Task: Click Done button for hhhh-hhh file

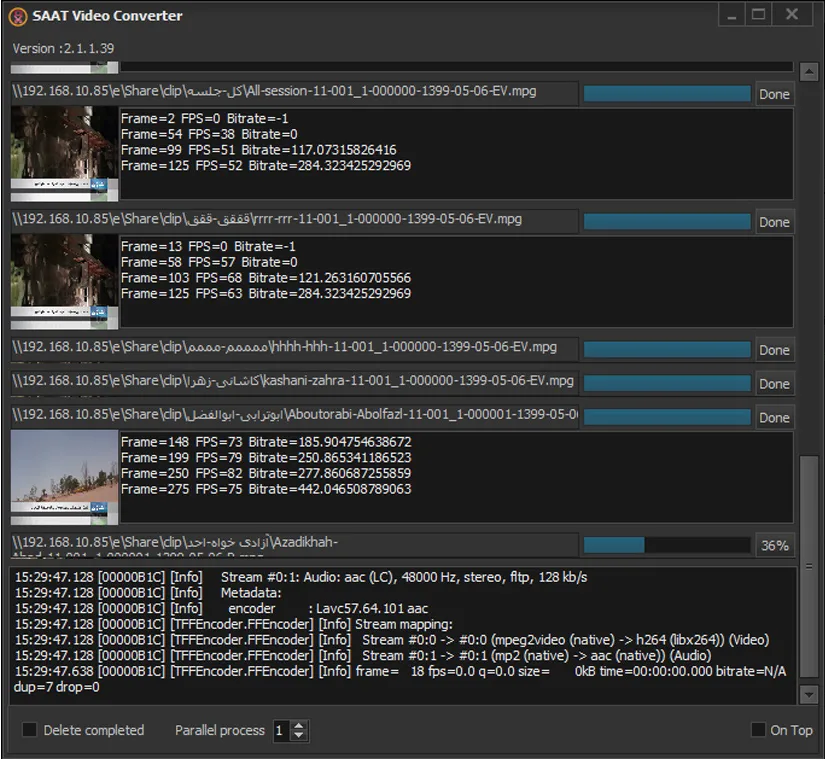Action: click(x=774, y=350)
